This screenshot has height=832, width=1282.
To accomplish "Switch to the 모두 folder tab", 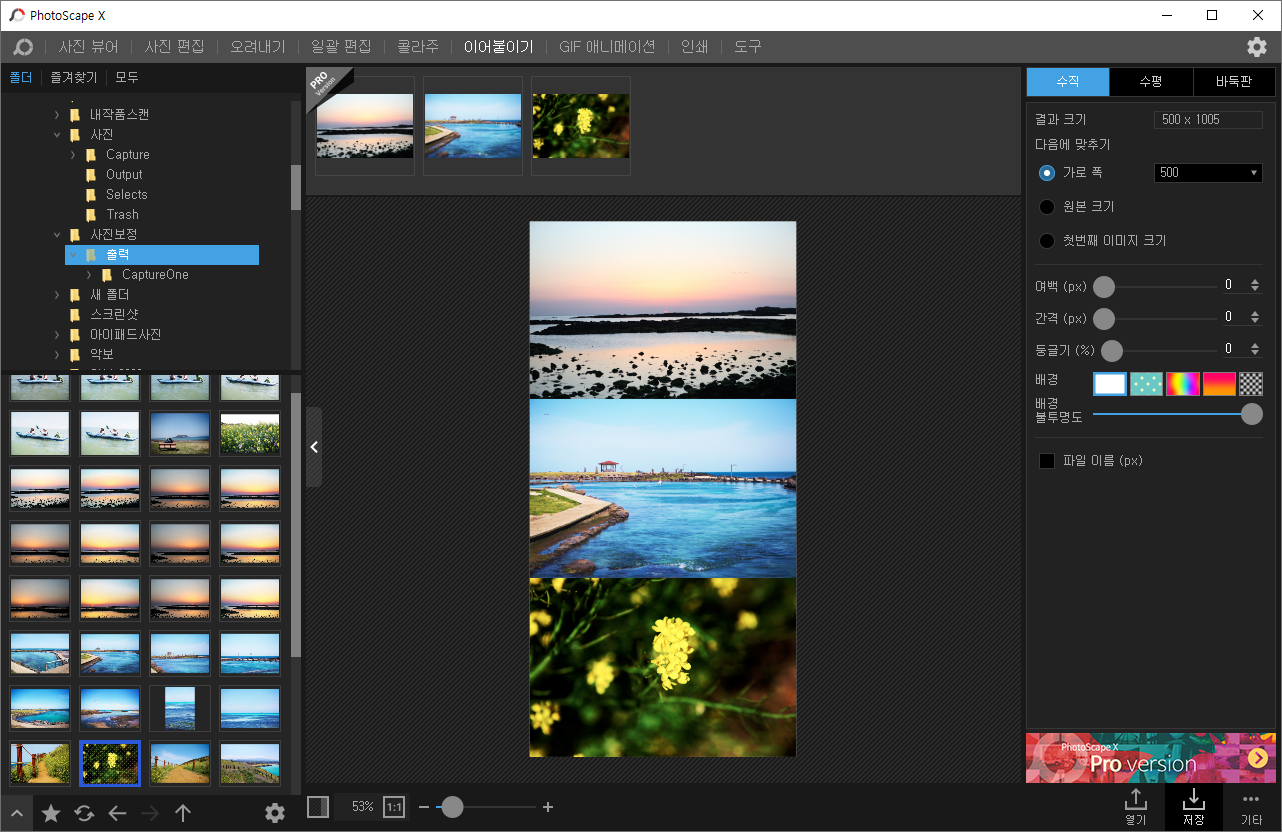I will (126, 77).
